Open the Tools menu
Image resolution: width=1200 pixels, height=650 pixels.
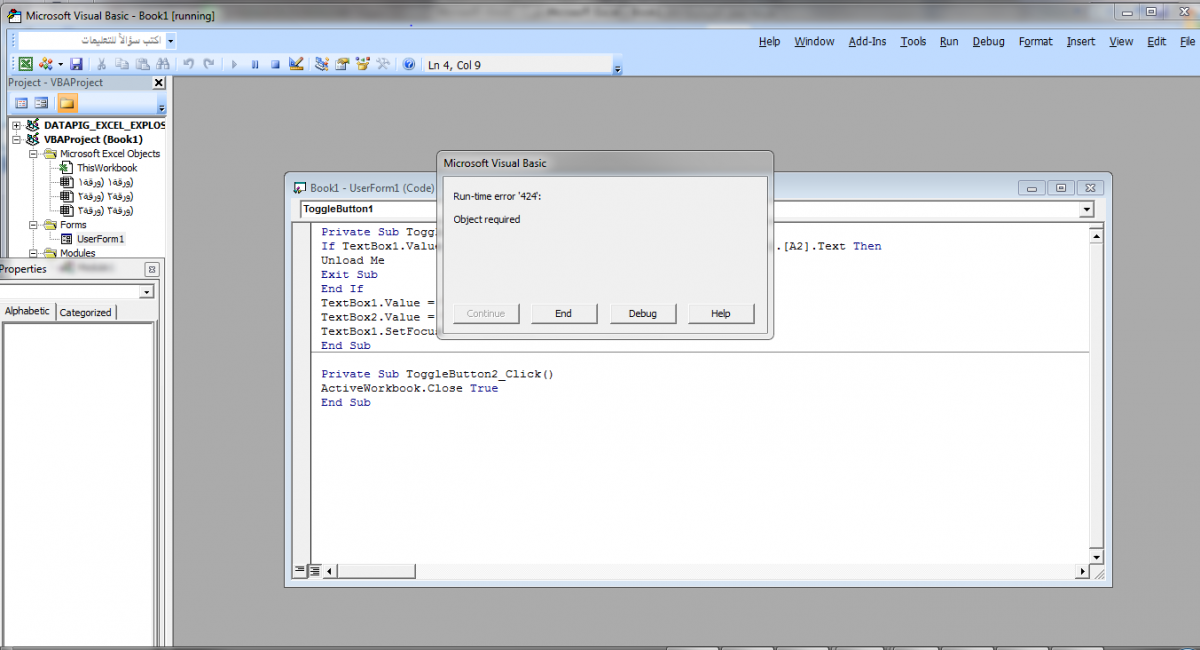point(913,41)
